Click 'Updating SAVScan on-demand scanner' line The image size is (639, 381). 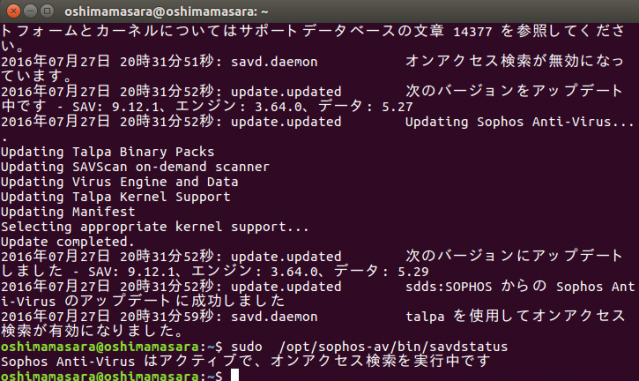[x=135, y=167]
